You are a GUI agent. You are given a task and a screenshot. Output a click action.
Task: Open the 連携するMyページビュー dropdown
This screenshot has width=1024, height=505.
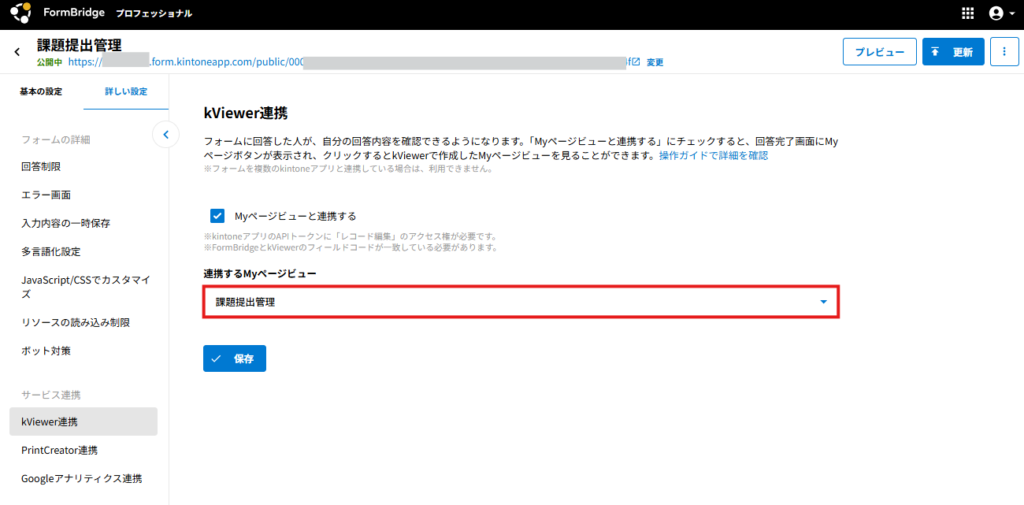[x=520, y=302]
